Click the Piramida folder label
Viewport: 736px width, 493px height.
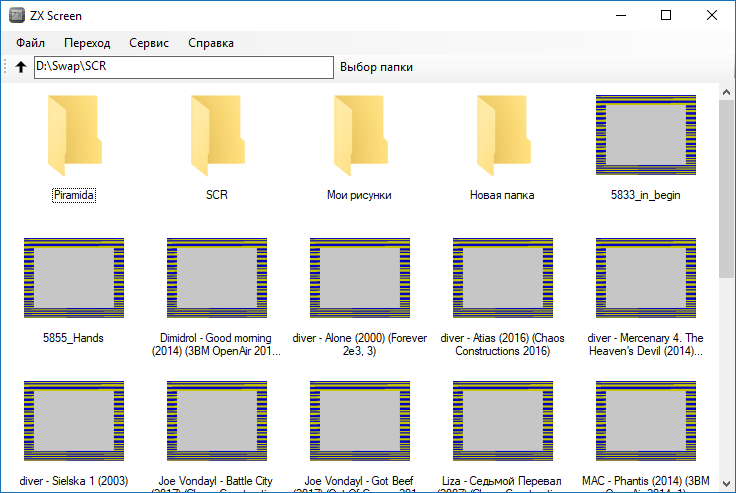pos(74,195)
